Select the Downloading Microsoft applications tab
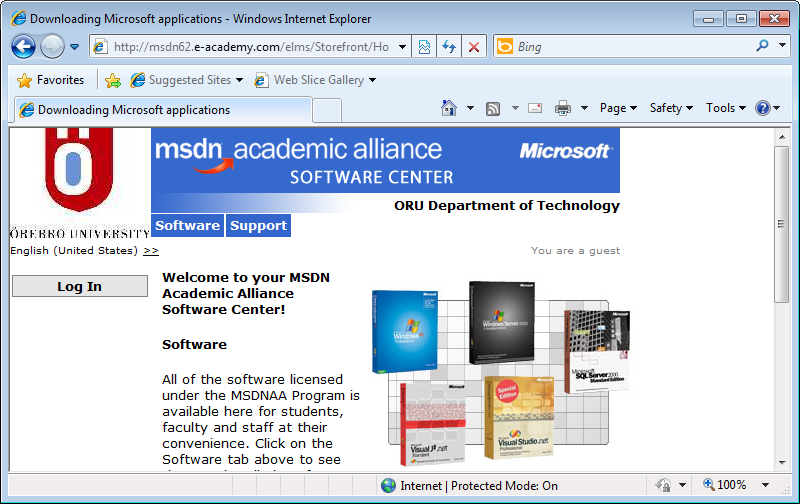Image resolution: width=800 pixels, height=504 pixels. tap(163, 110)
